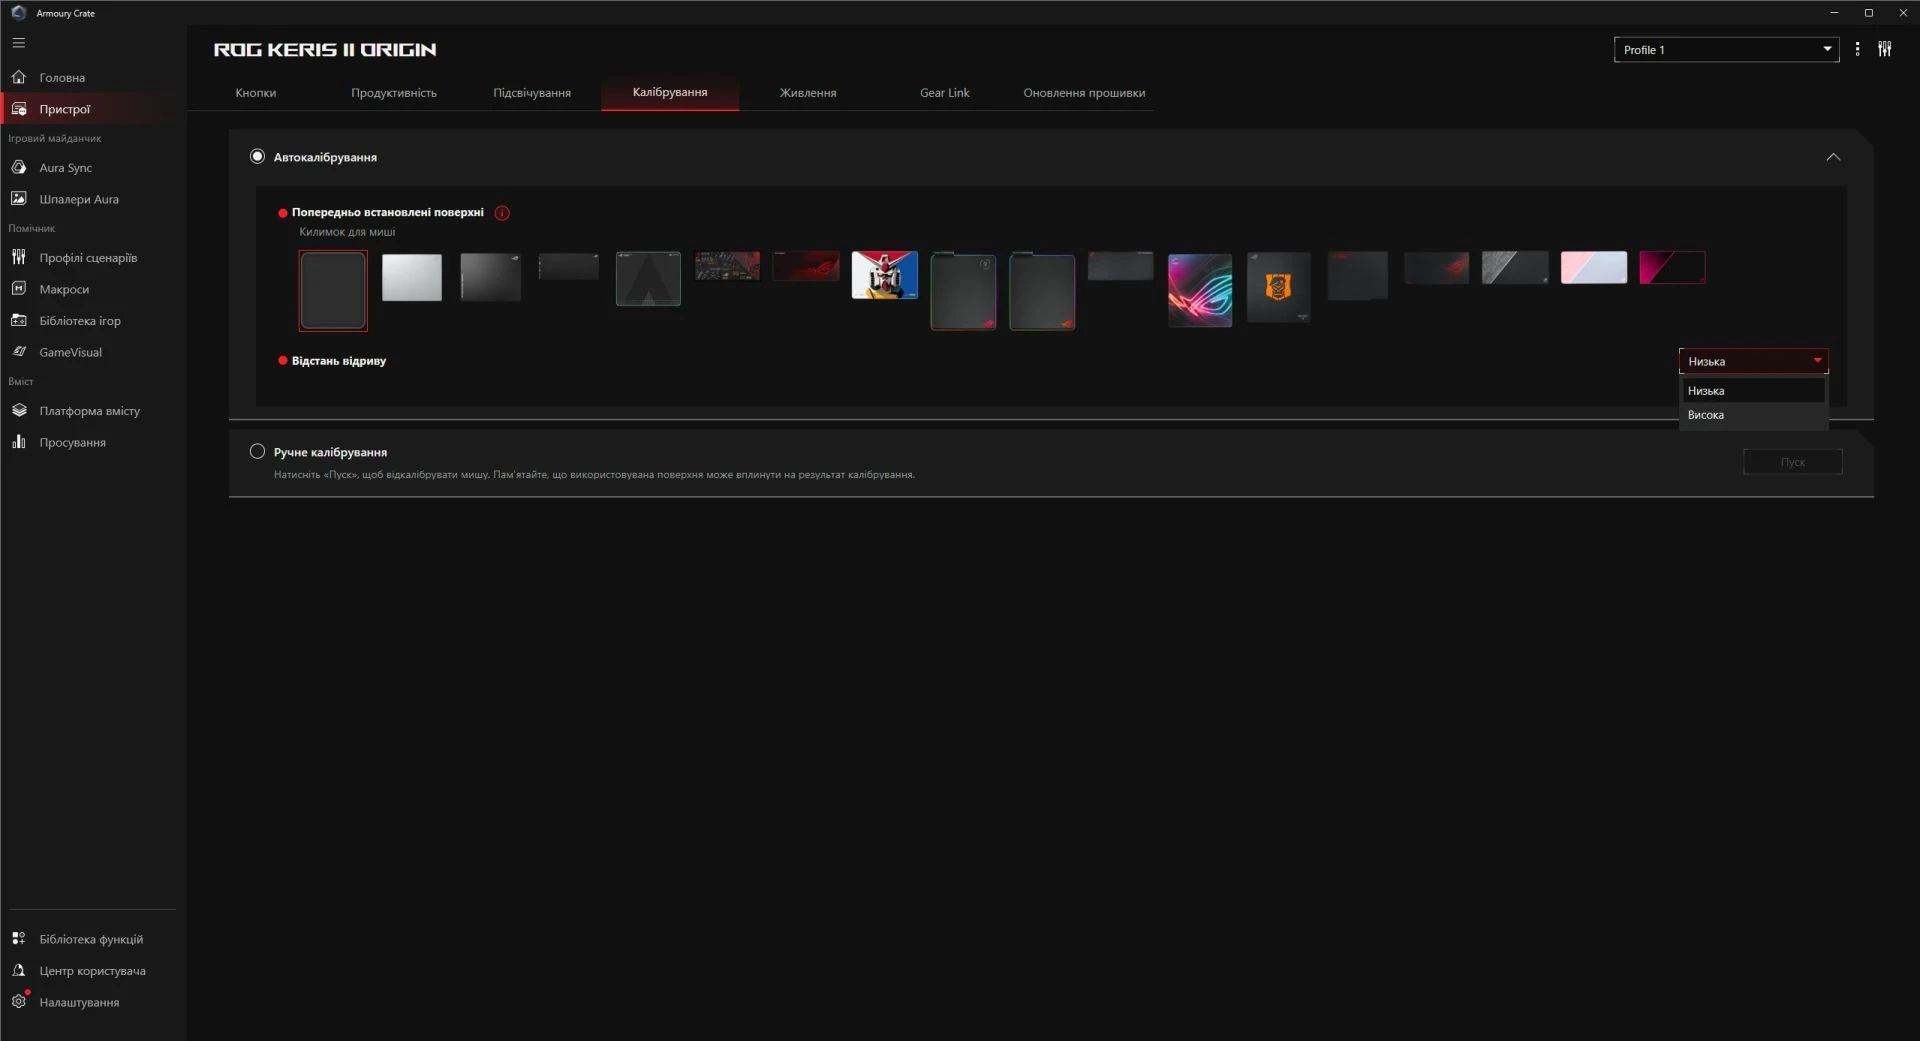Click the Попередньо встановлені поверхні label
This screenshot has width=1920, height=1041.
tap(387, 212)
